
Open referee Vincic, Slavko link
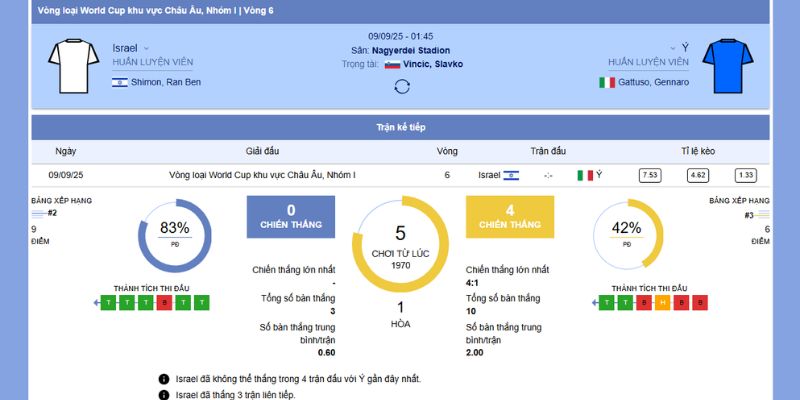[432, 64]
